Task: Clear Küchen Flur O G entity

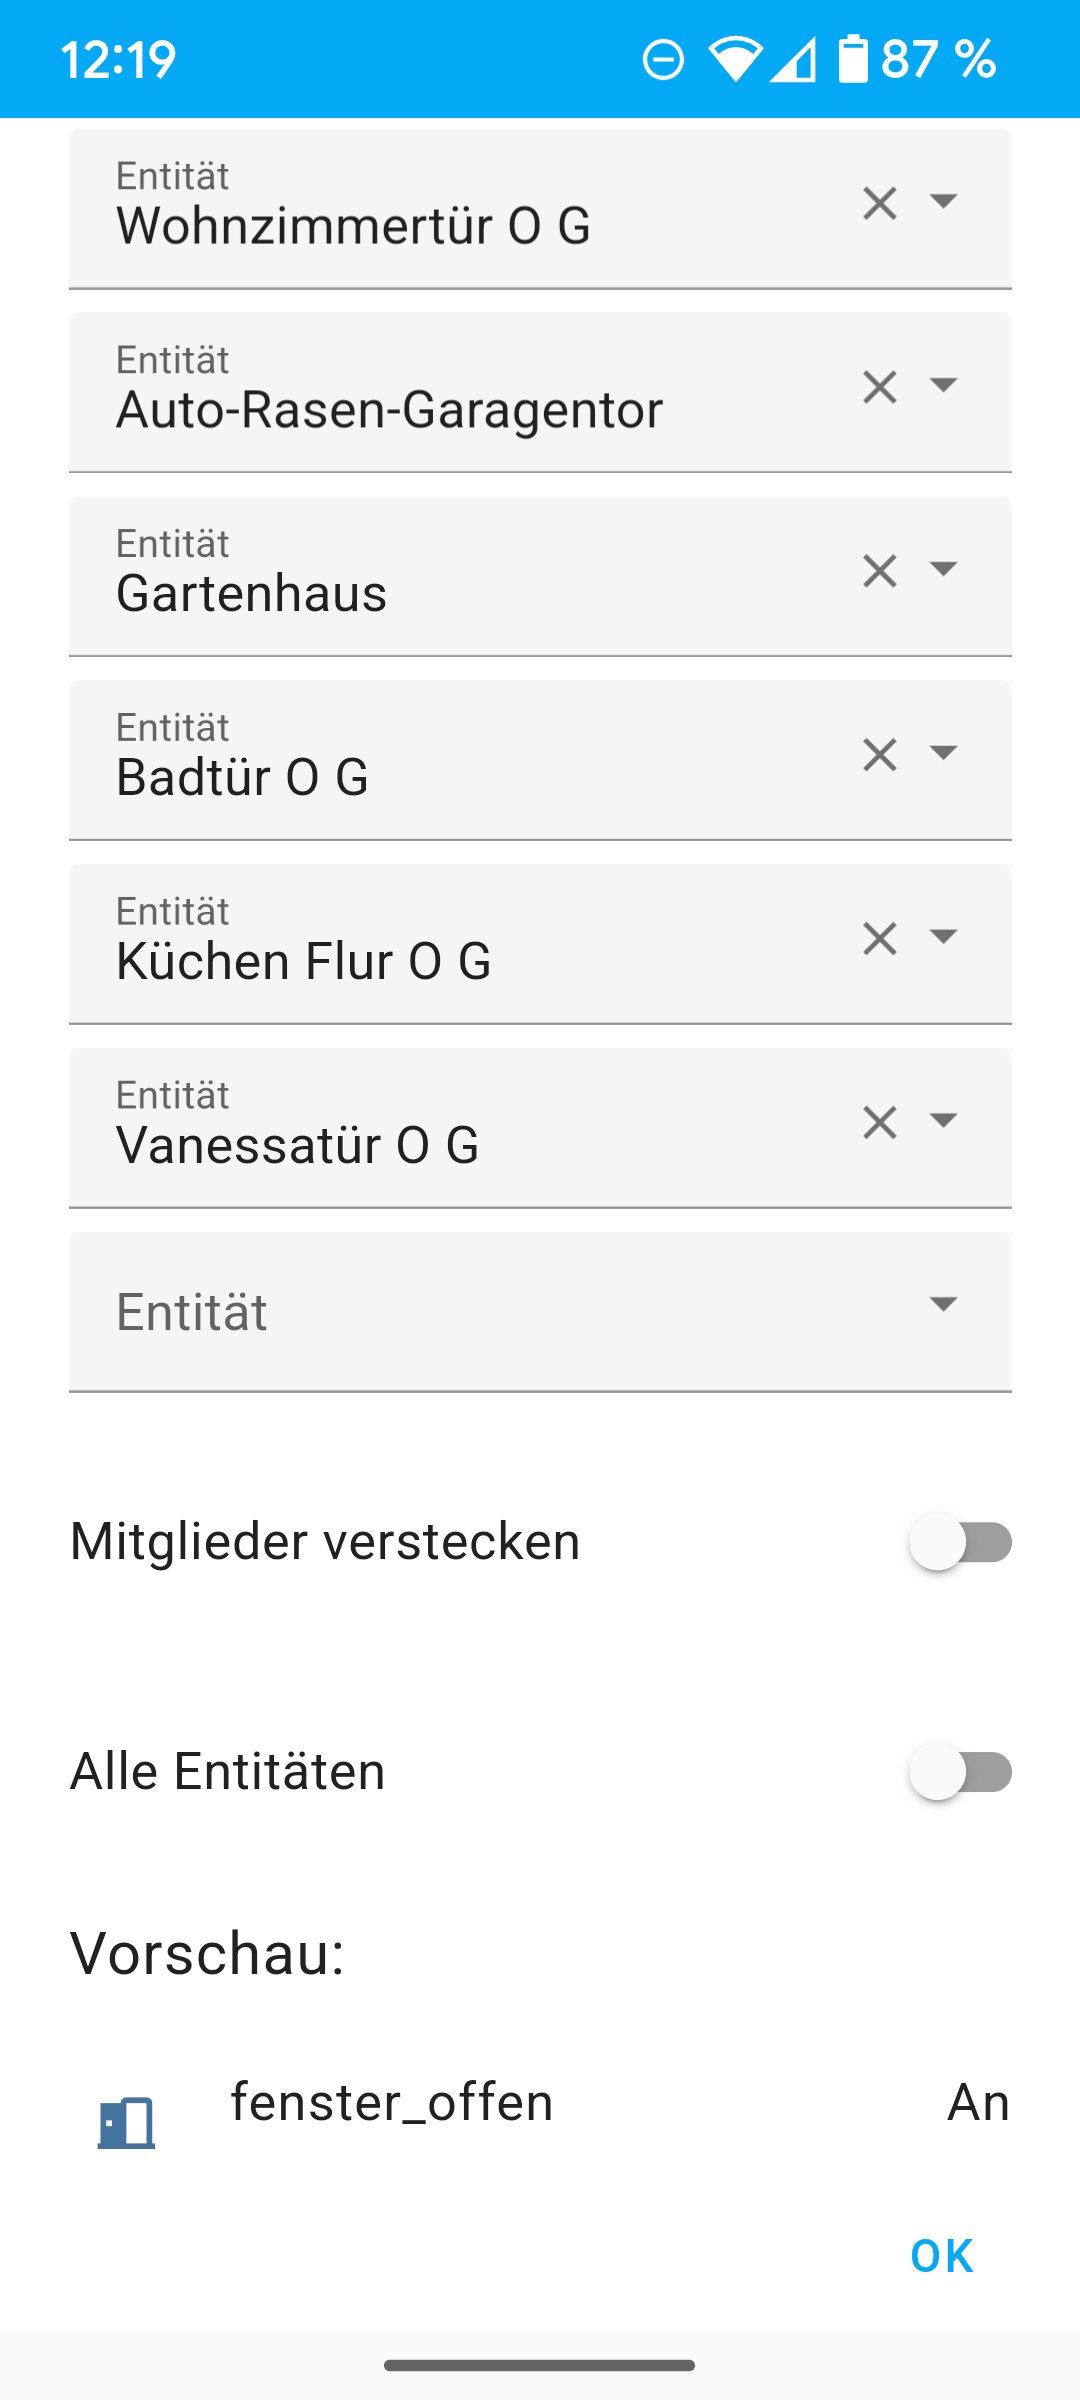Action: coord(879,940)
